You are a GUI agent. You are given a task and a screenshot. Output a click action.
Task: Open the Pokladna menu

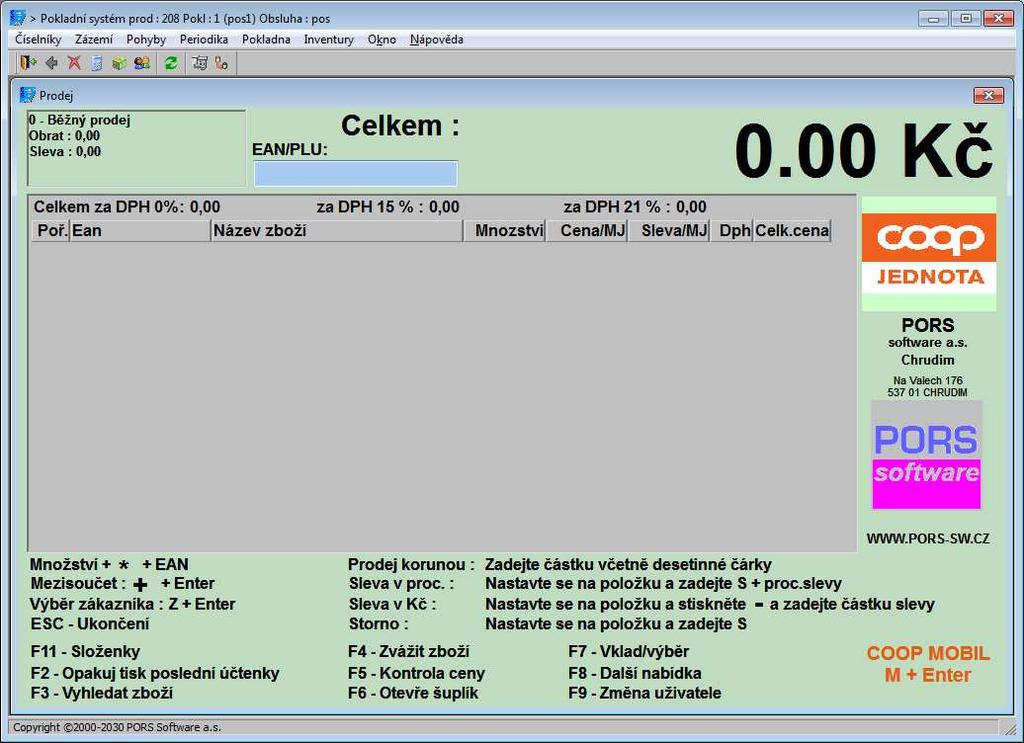(266, 39)
